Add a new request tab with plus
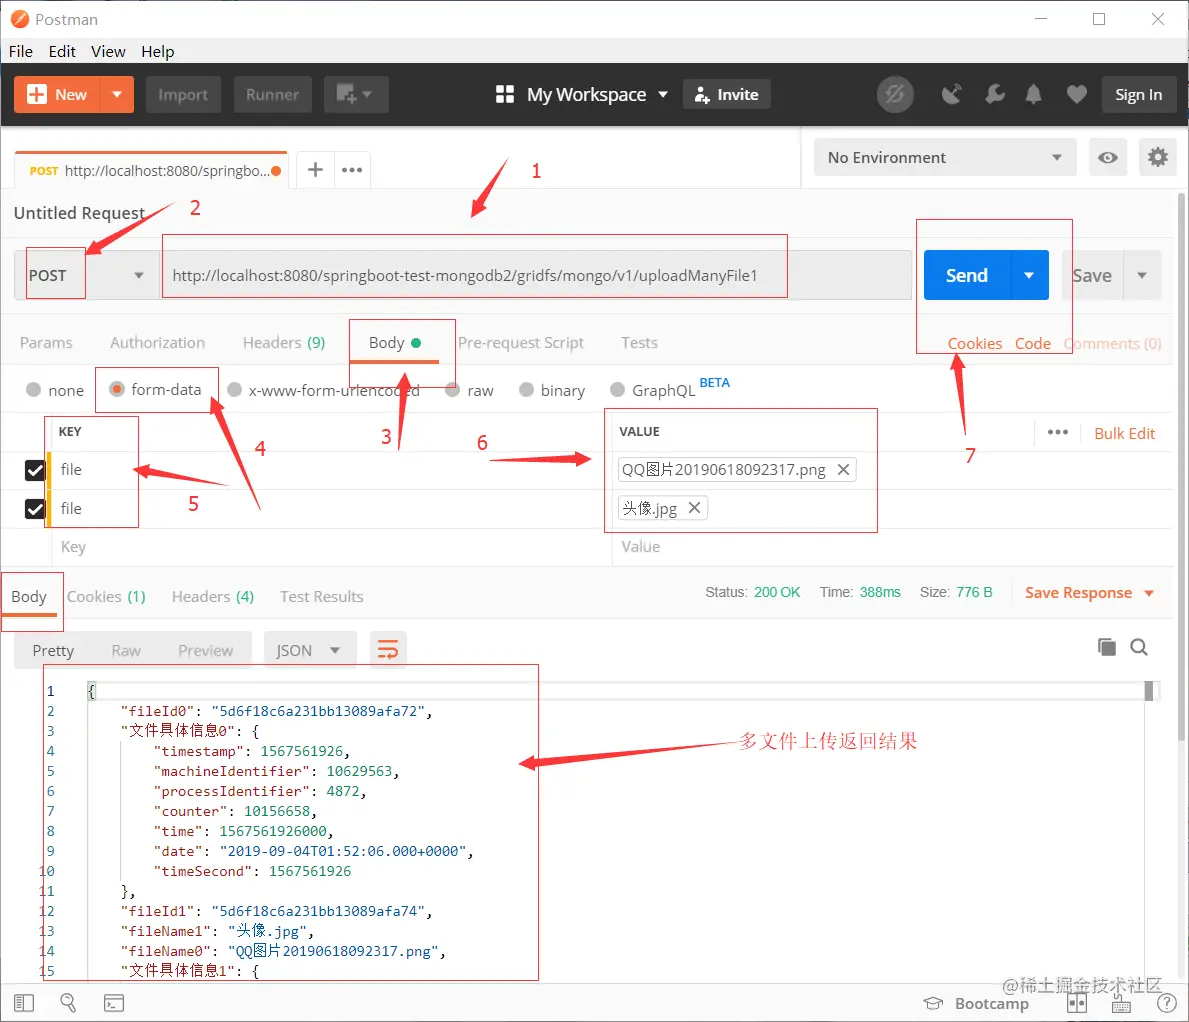Screen dimensions: 1189x1022 click(315, 170)
